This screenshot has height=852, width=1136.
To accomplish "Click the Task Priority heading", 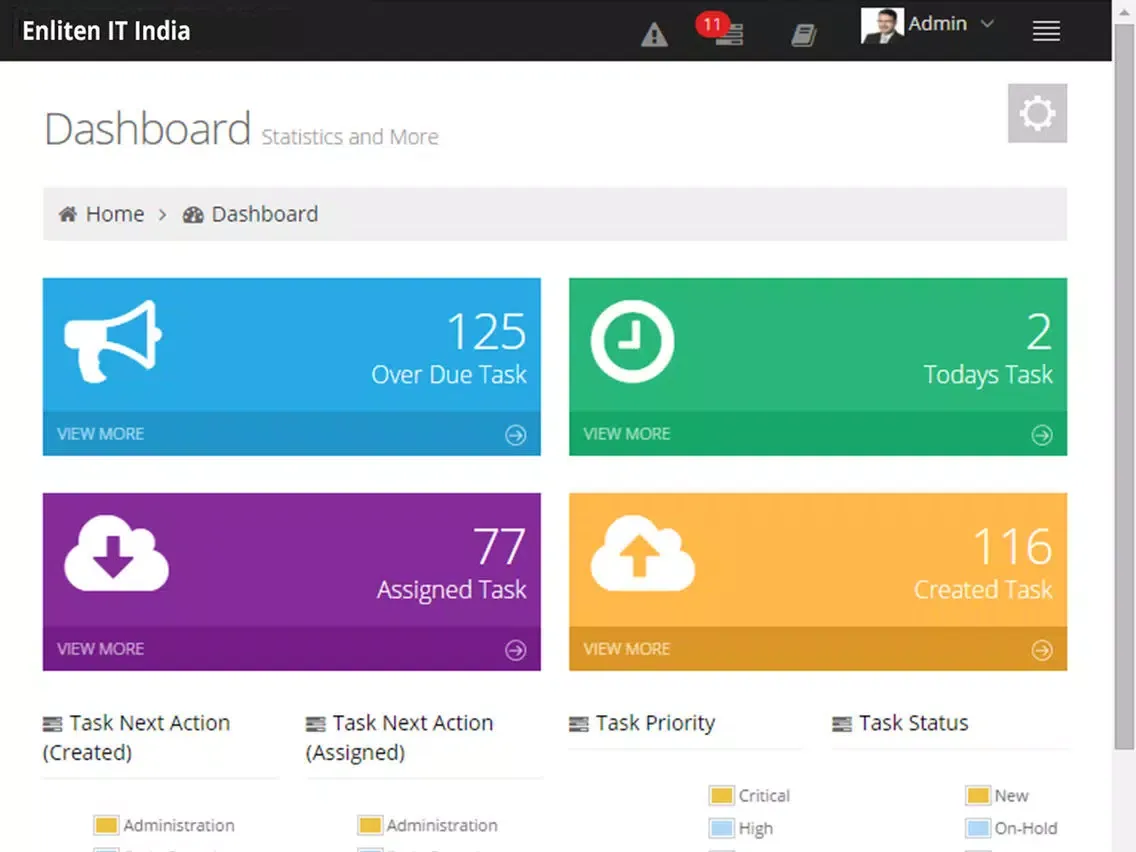I will point(656,723).
